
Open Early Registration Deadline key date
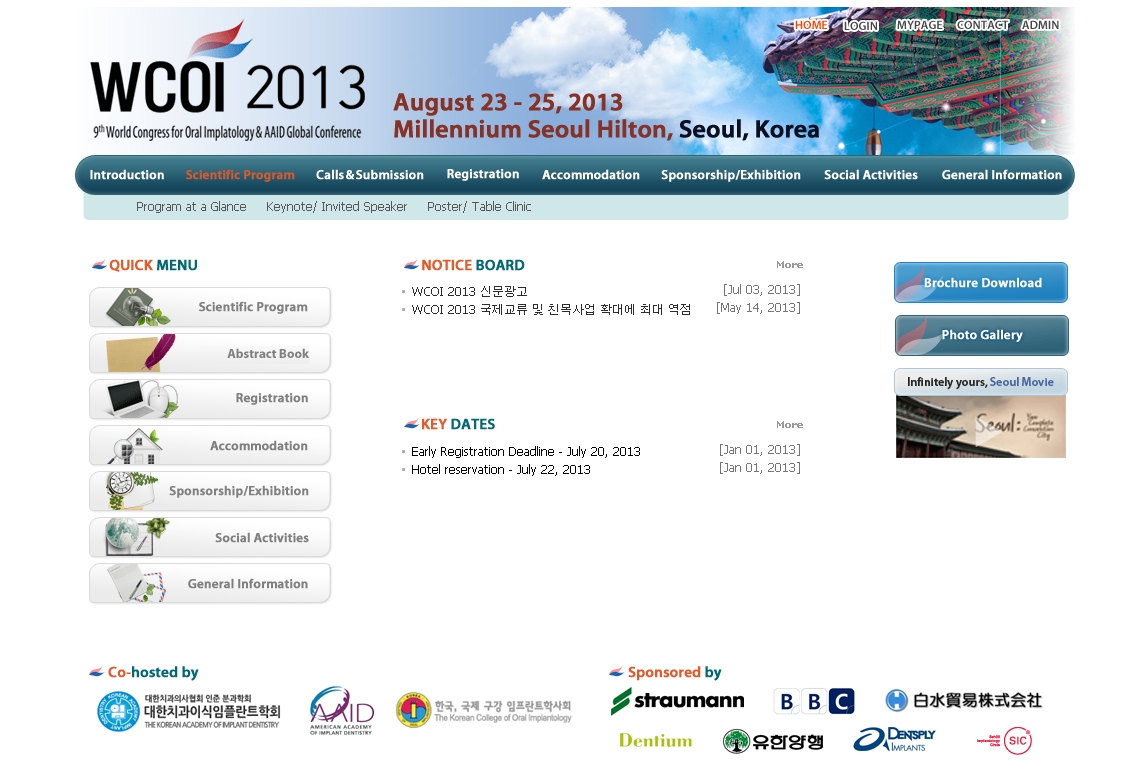526,451
